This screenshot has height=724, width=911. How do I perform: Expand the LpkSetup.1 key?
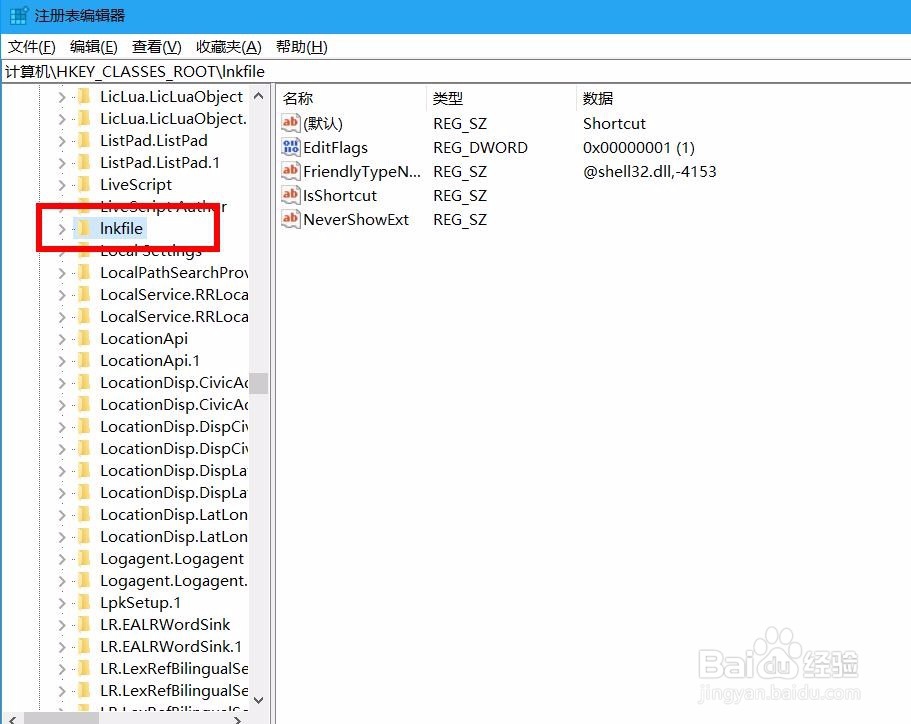pos(62,602)
